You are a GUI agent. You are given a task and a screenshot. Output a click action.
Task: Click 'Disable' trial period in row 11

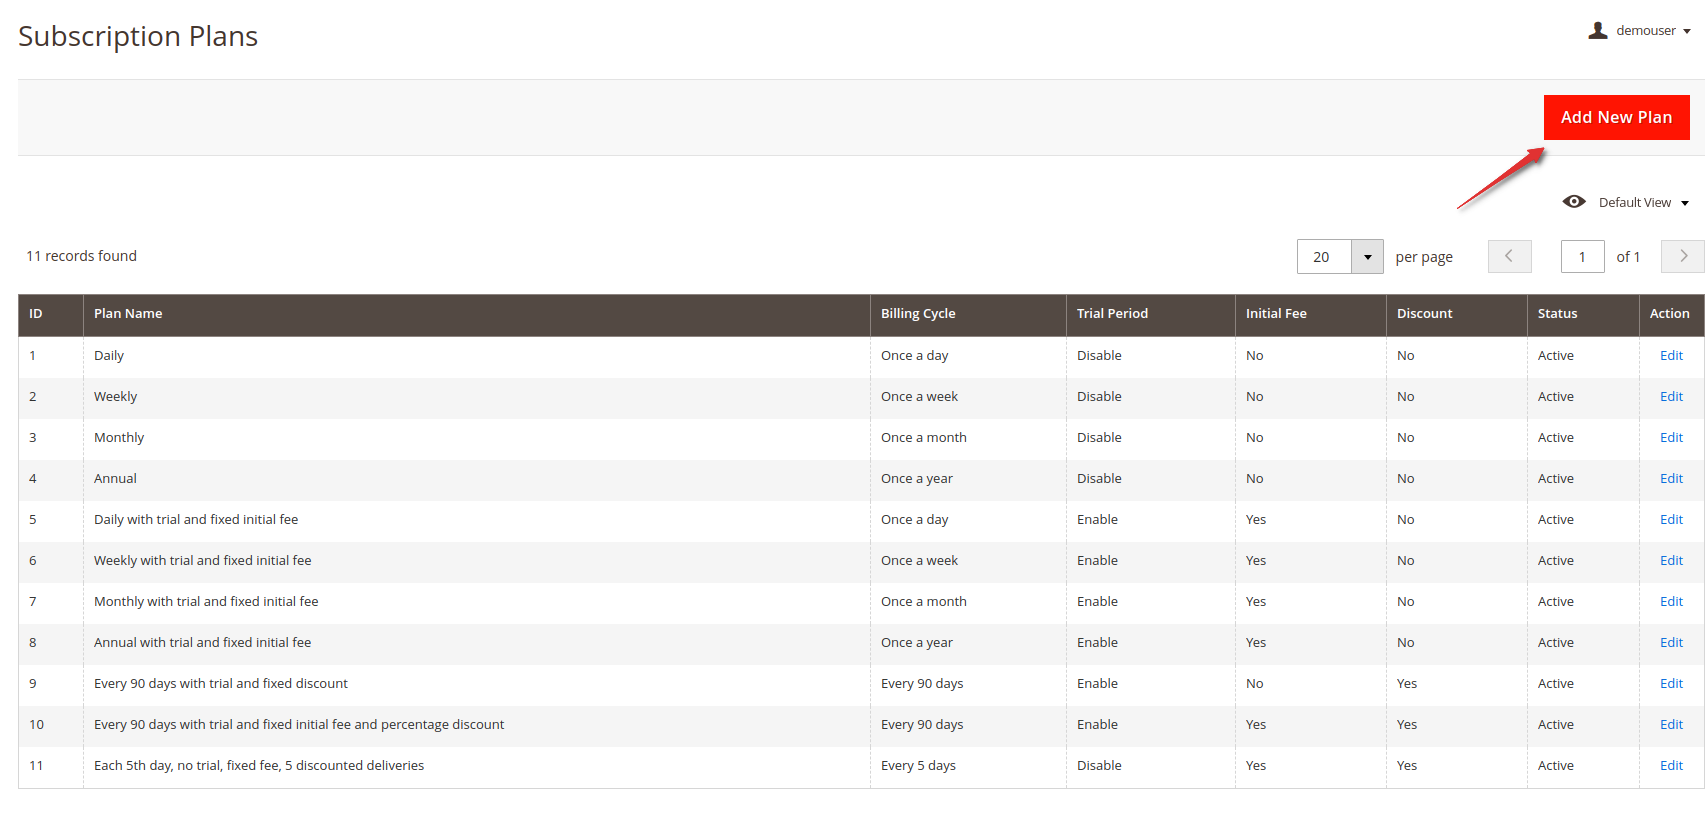[1099, 766]
